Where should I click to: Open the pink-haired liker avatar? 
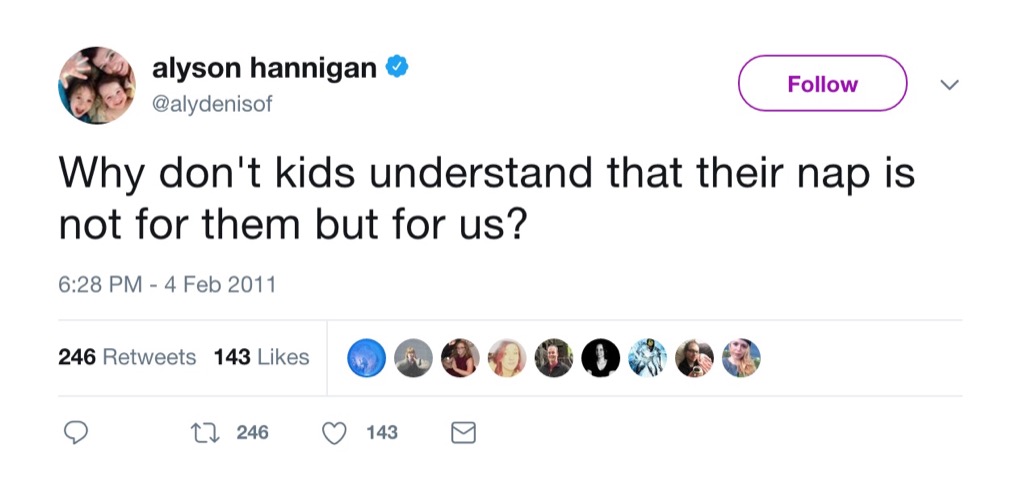click(x=506, y=358)
